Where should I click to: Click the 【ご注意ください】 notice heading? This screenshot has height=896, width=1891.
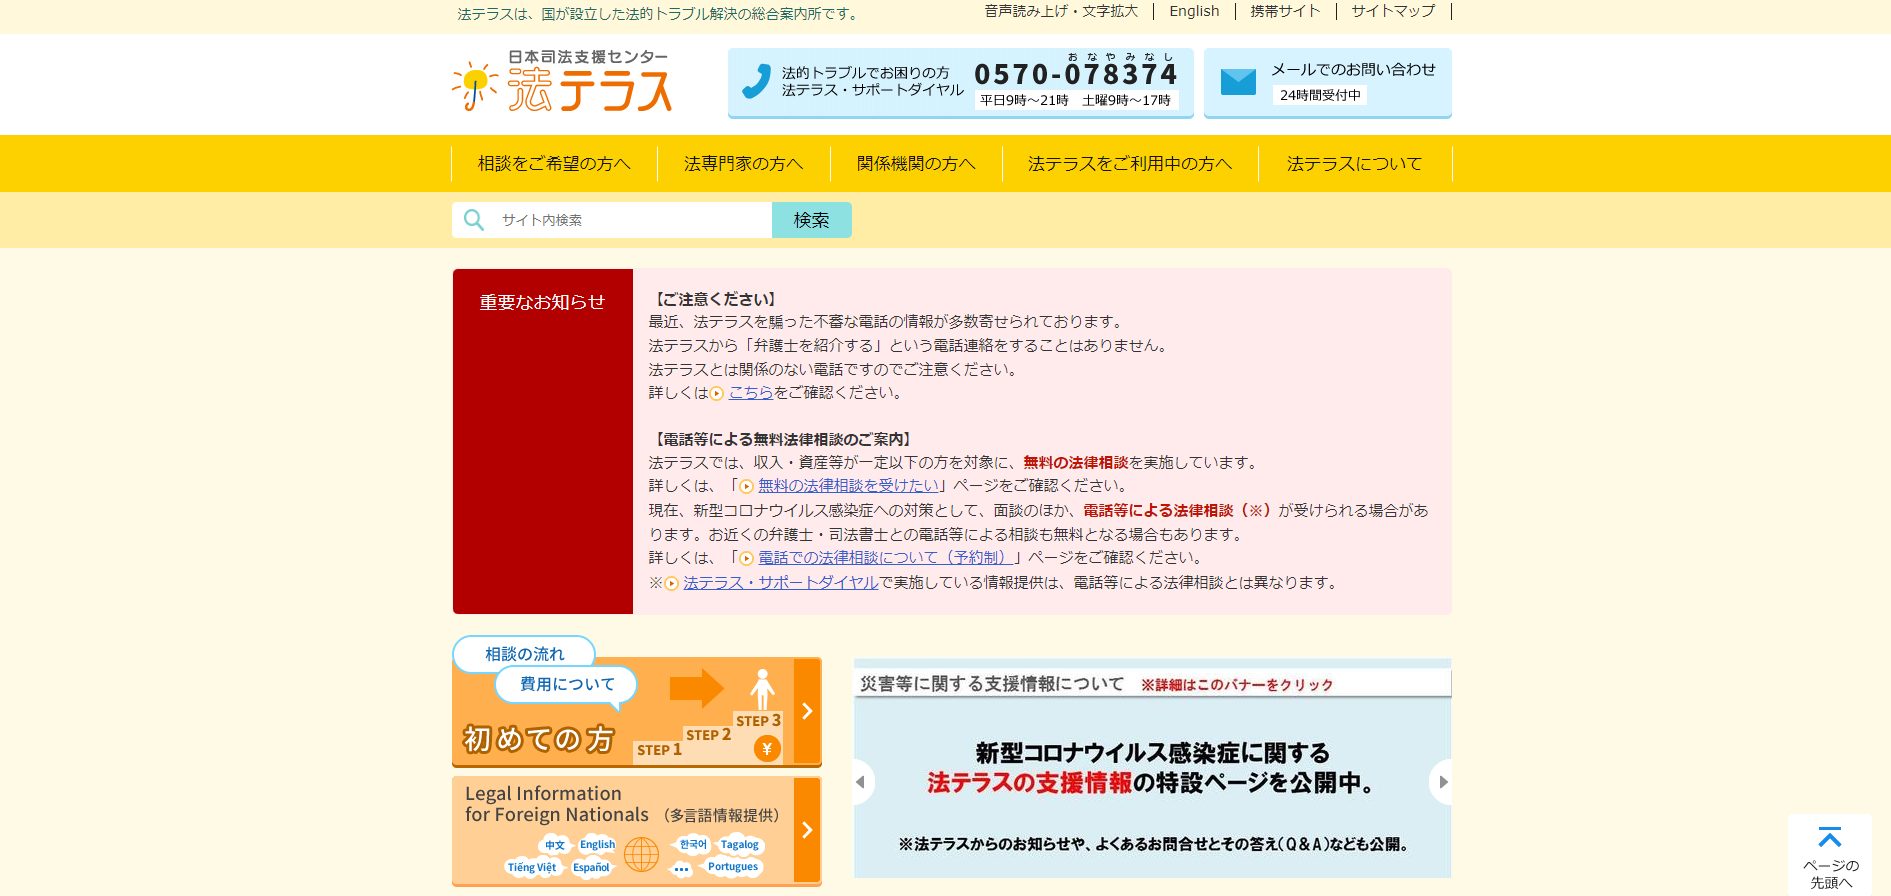pyautogui.click(x=716, y=299)
